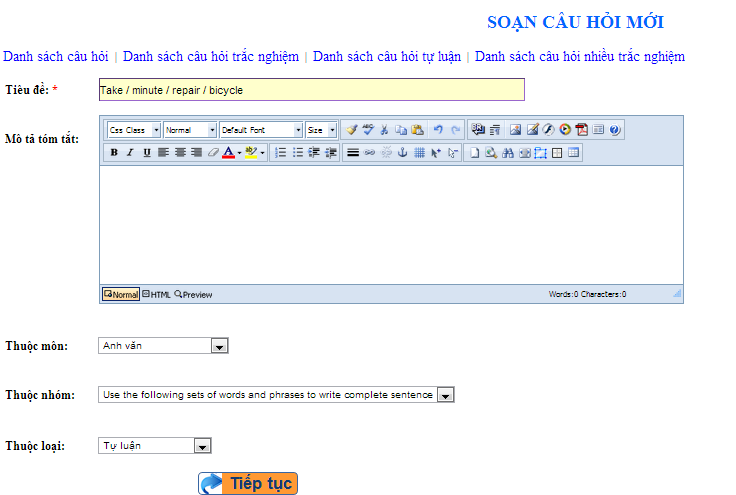The image size is (736, 495).
Task: Insert Flash with the Flash icon
Action: coord(548,130)
